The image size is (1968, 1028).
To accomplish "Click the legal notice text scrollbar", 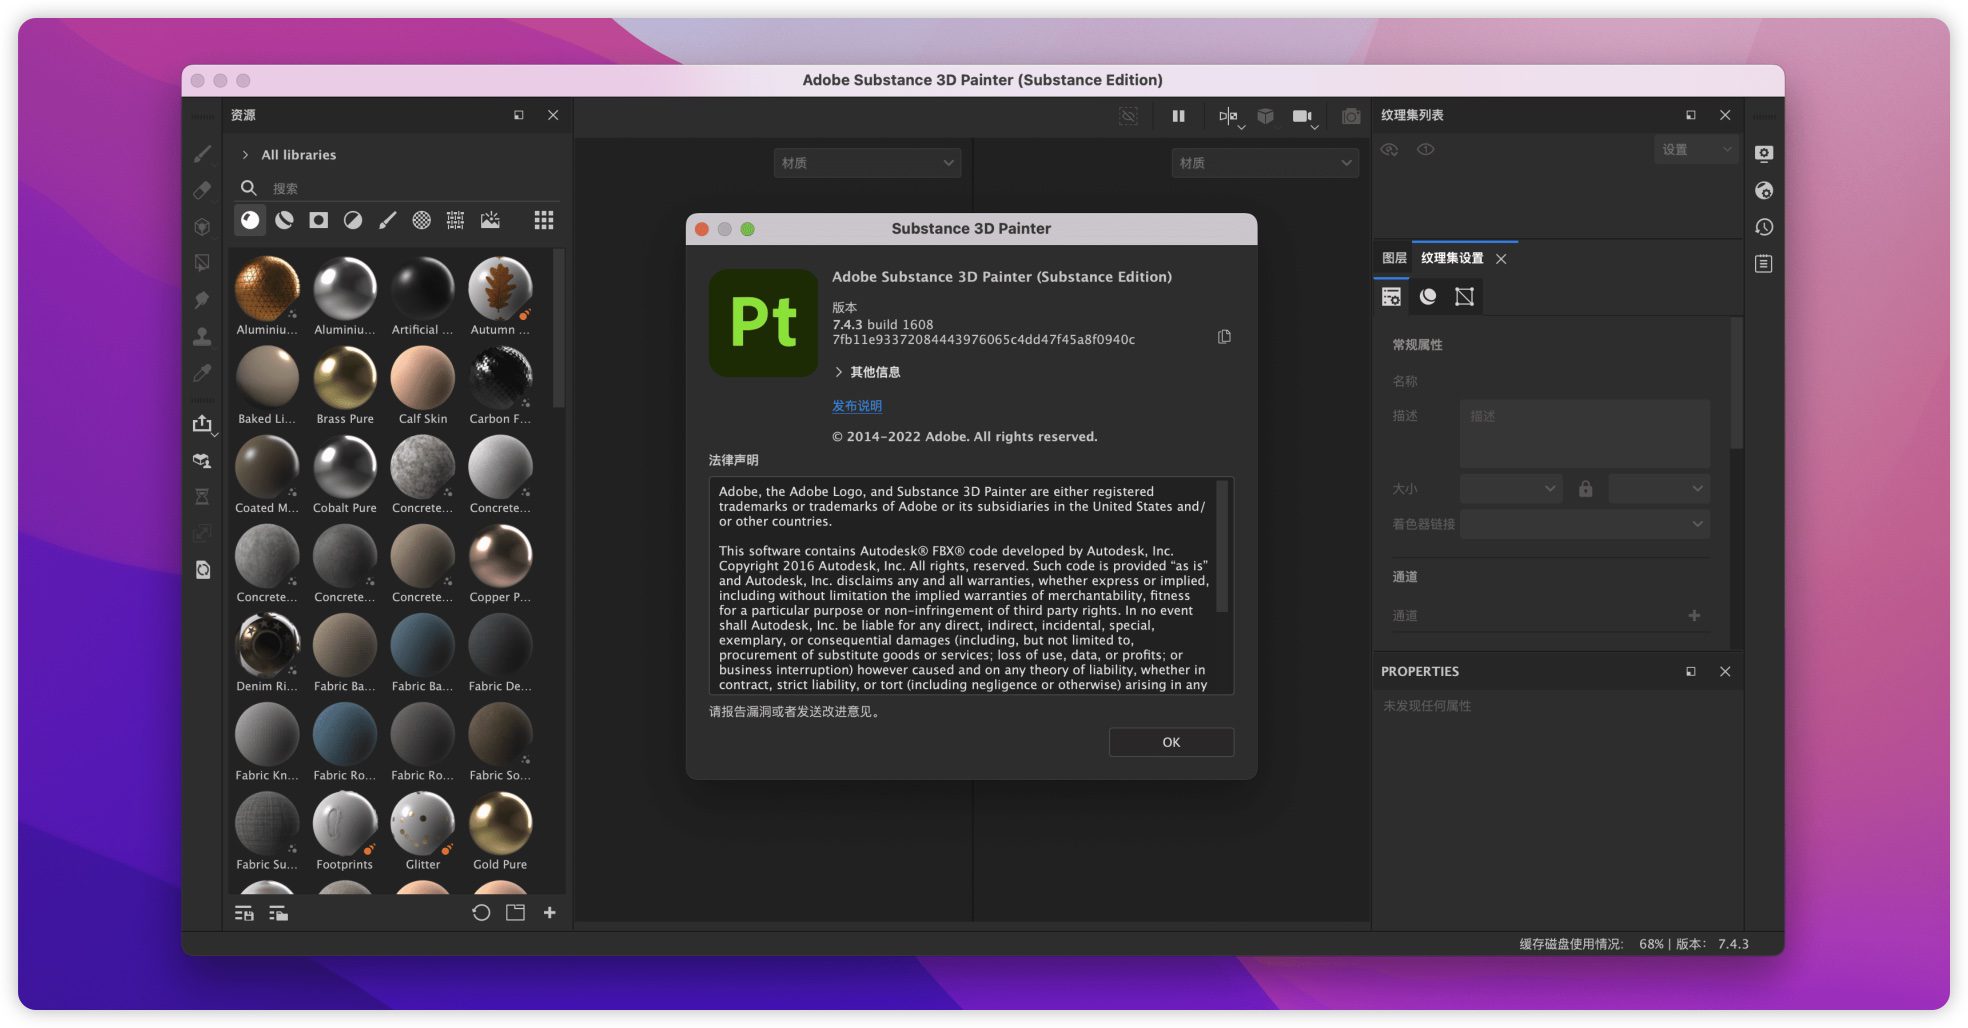I will [1222, 547].
